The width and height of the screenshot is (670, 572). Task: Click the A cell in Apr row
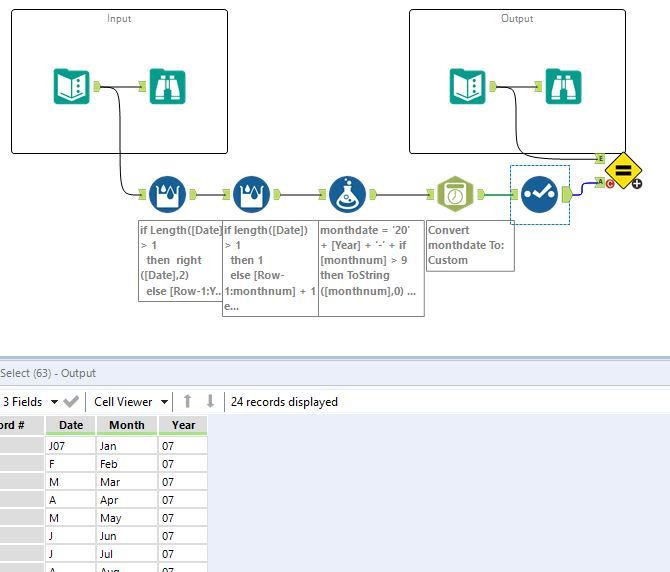[71, 500]
